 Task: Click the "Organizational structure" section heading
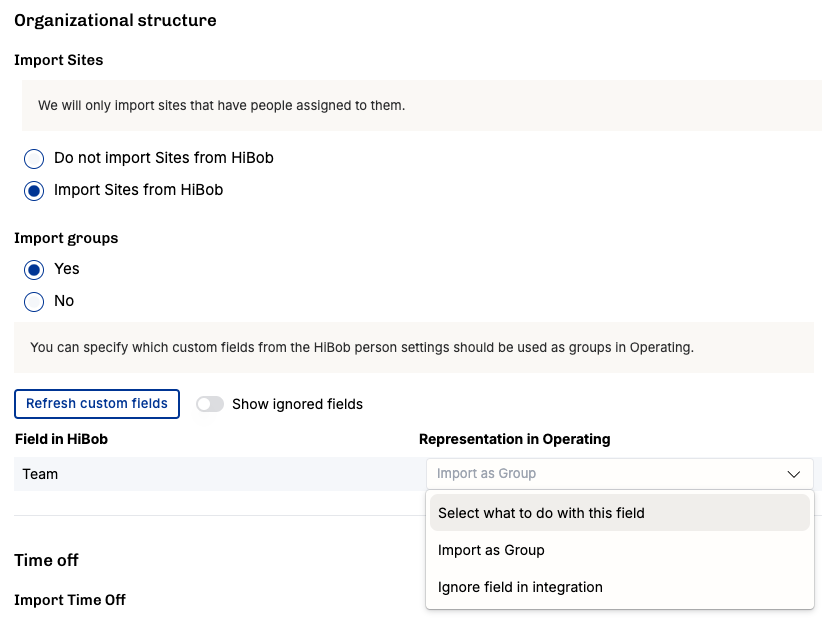click(115, 20)
